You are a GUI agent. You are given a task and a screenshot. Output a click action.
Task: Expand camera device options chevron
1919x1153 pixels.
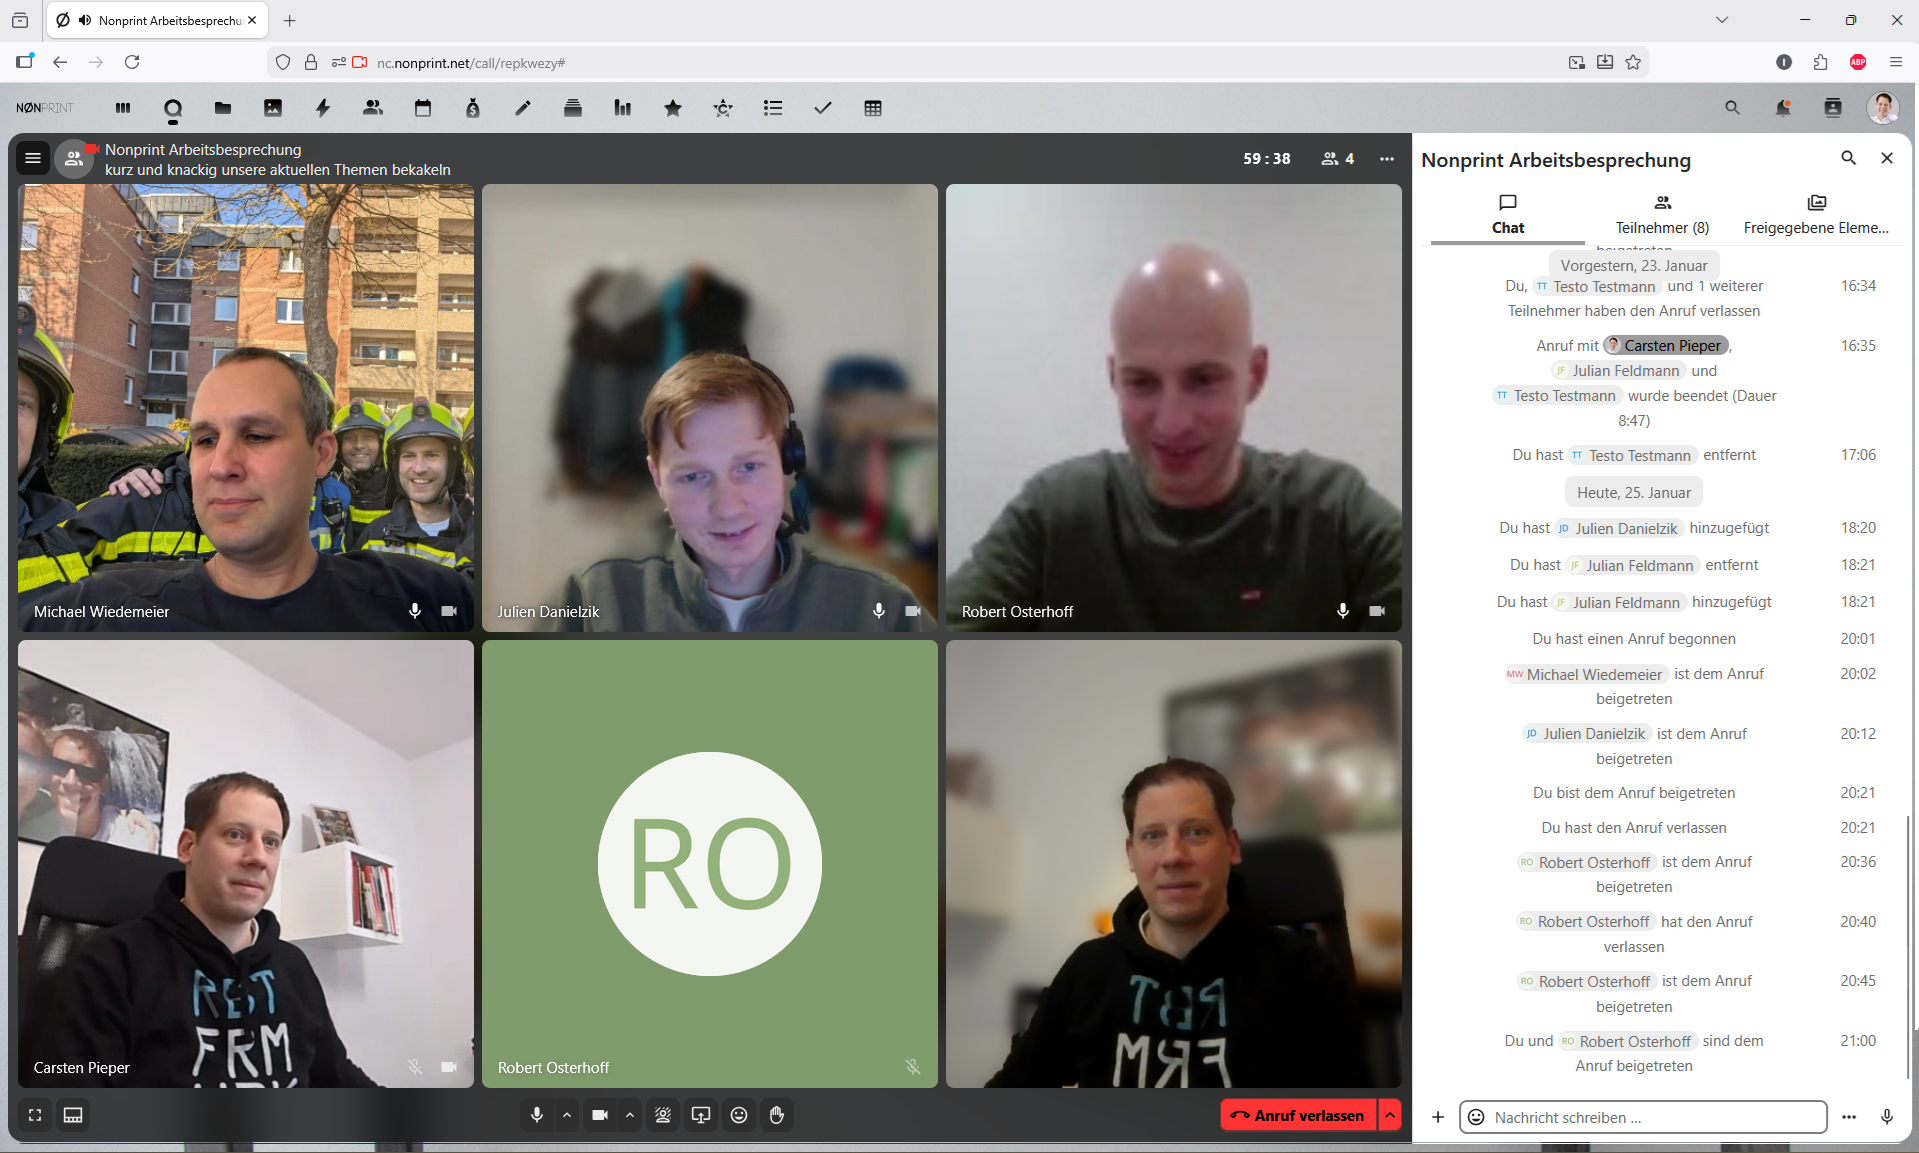pyautogui.click(x=630, y=1115)
